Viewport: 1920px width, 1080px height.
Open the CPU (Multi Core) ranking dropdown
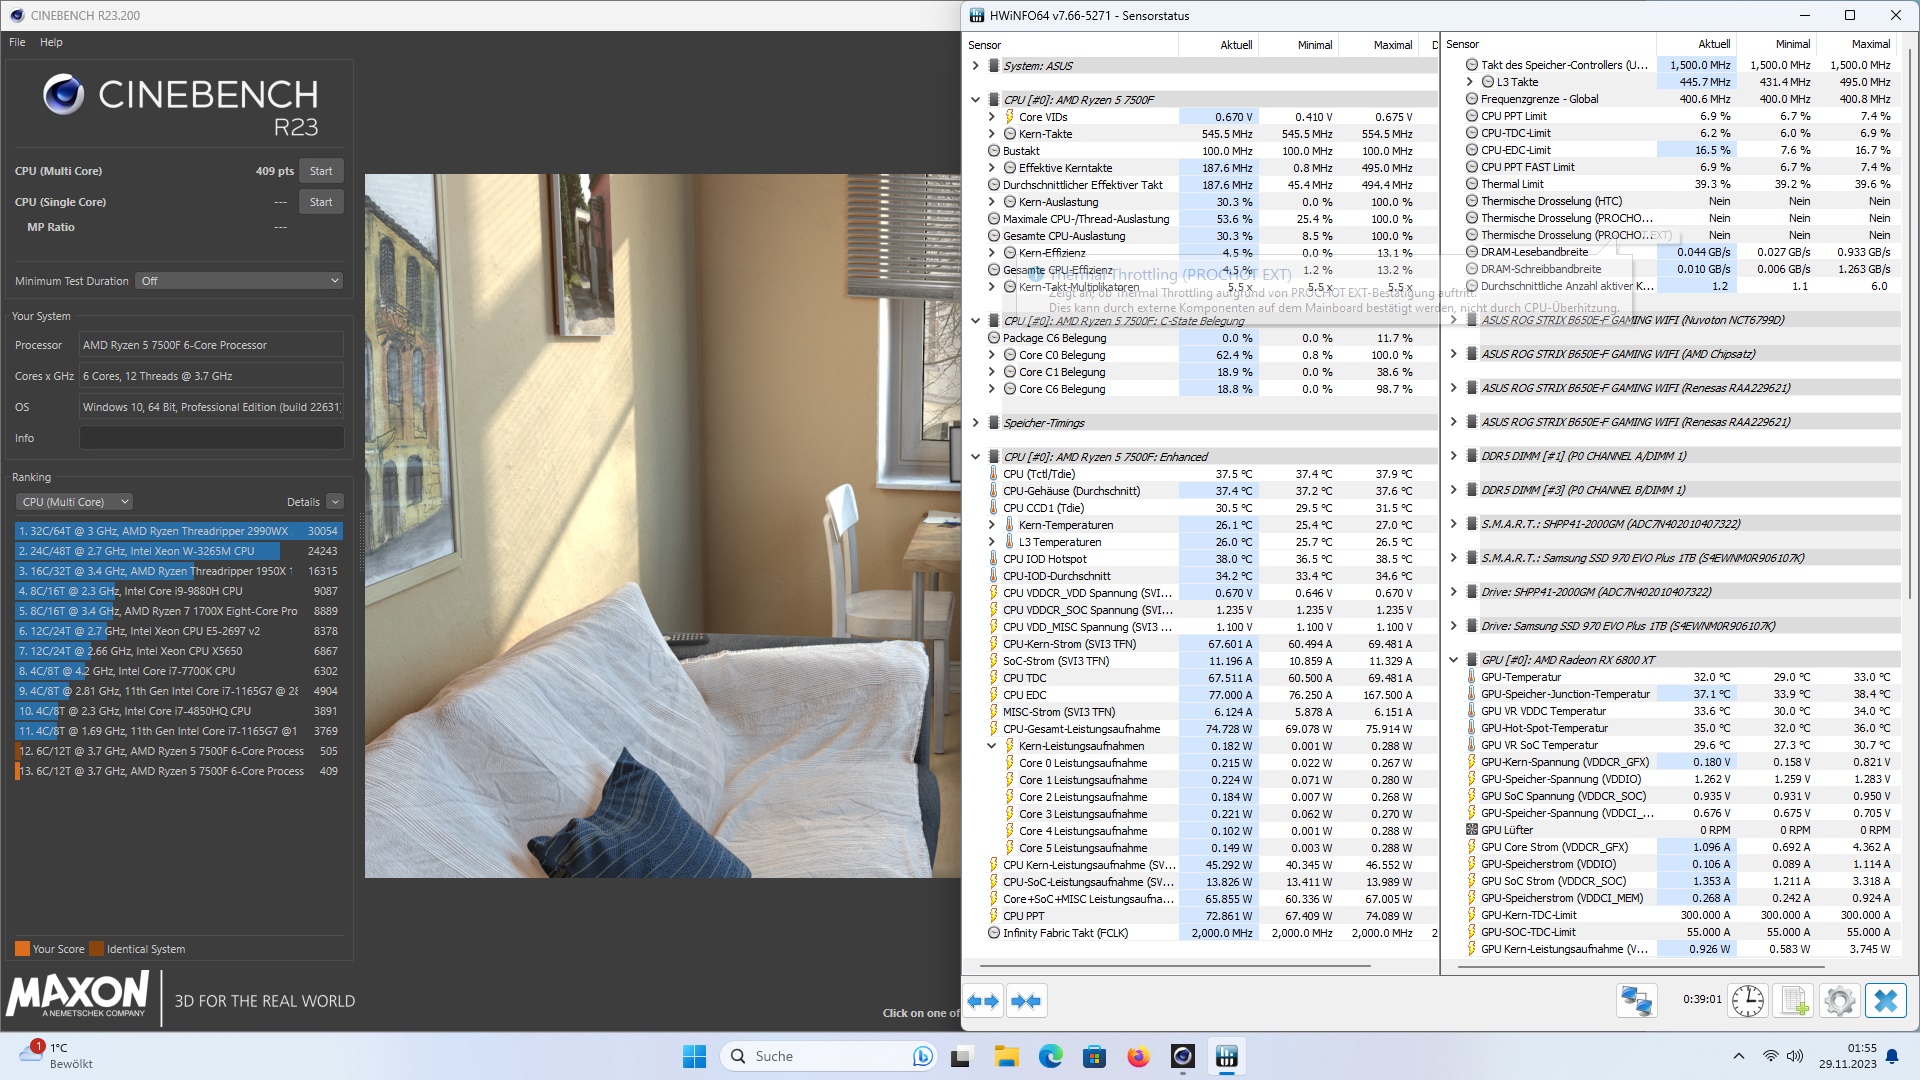point(74,502)
